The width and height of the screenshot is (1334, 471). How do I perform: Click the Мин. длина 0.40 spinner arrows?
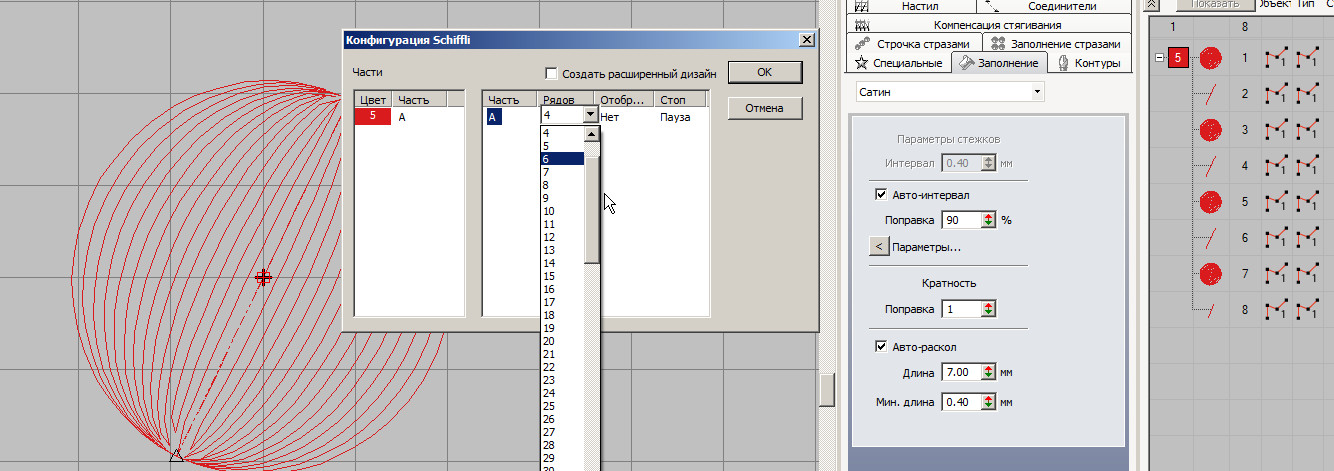pos(989,402)
